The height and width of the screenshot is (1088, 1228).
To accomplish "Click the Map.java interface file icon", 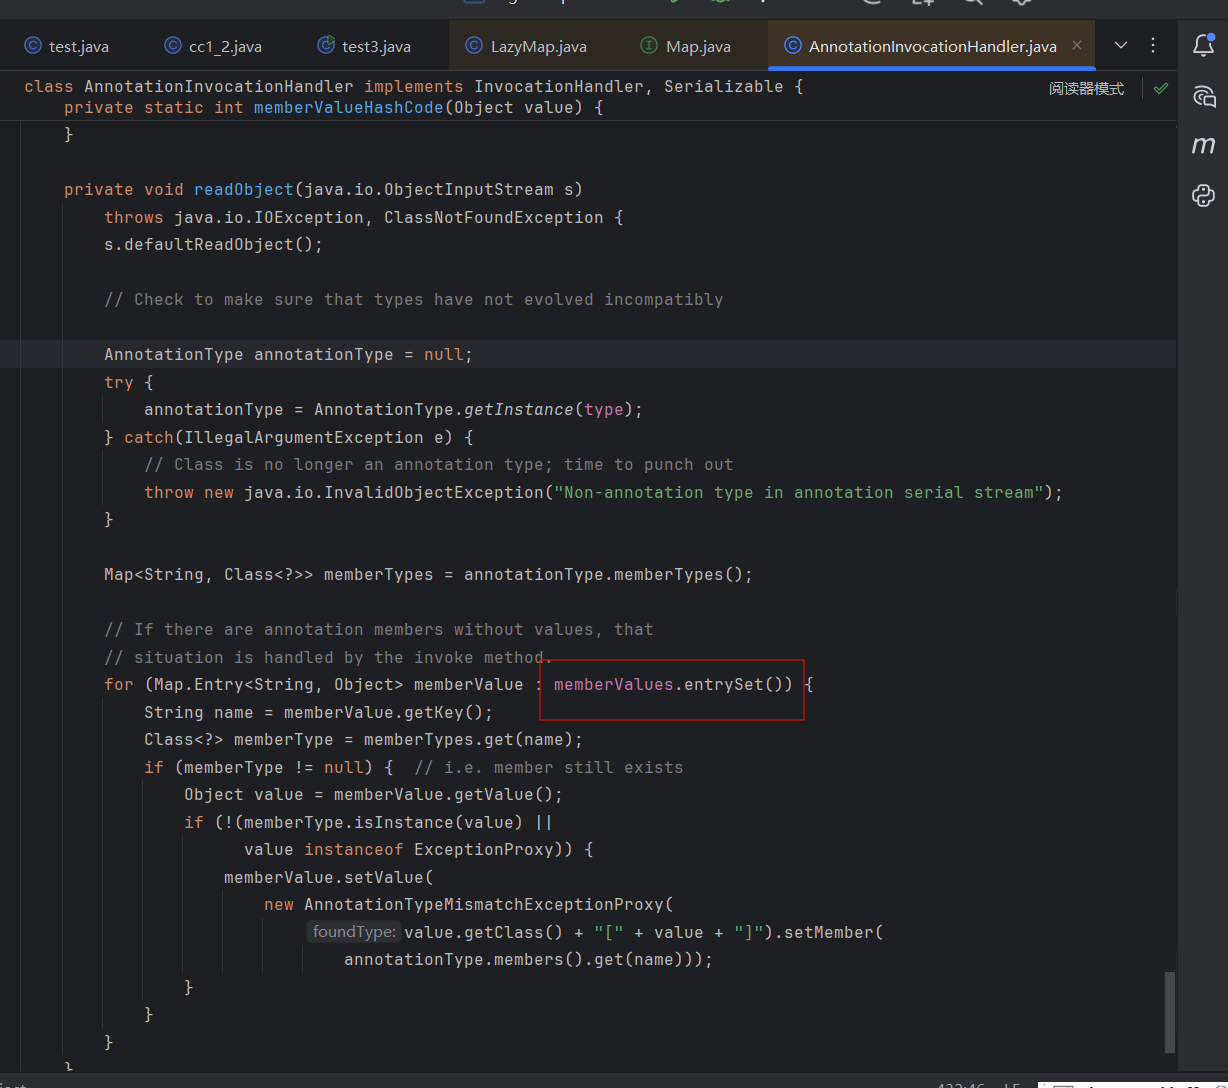I will (x=648, y=46).
